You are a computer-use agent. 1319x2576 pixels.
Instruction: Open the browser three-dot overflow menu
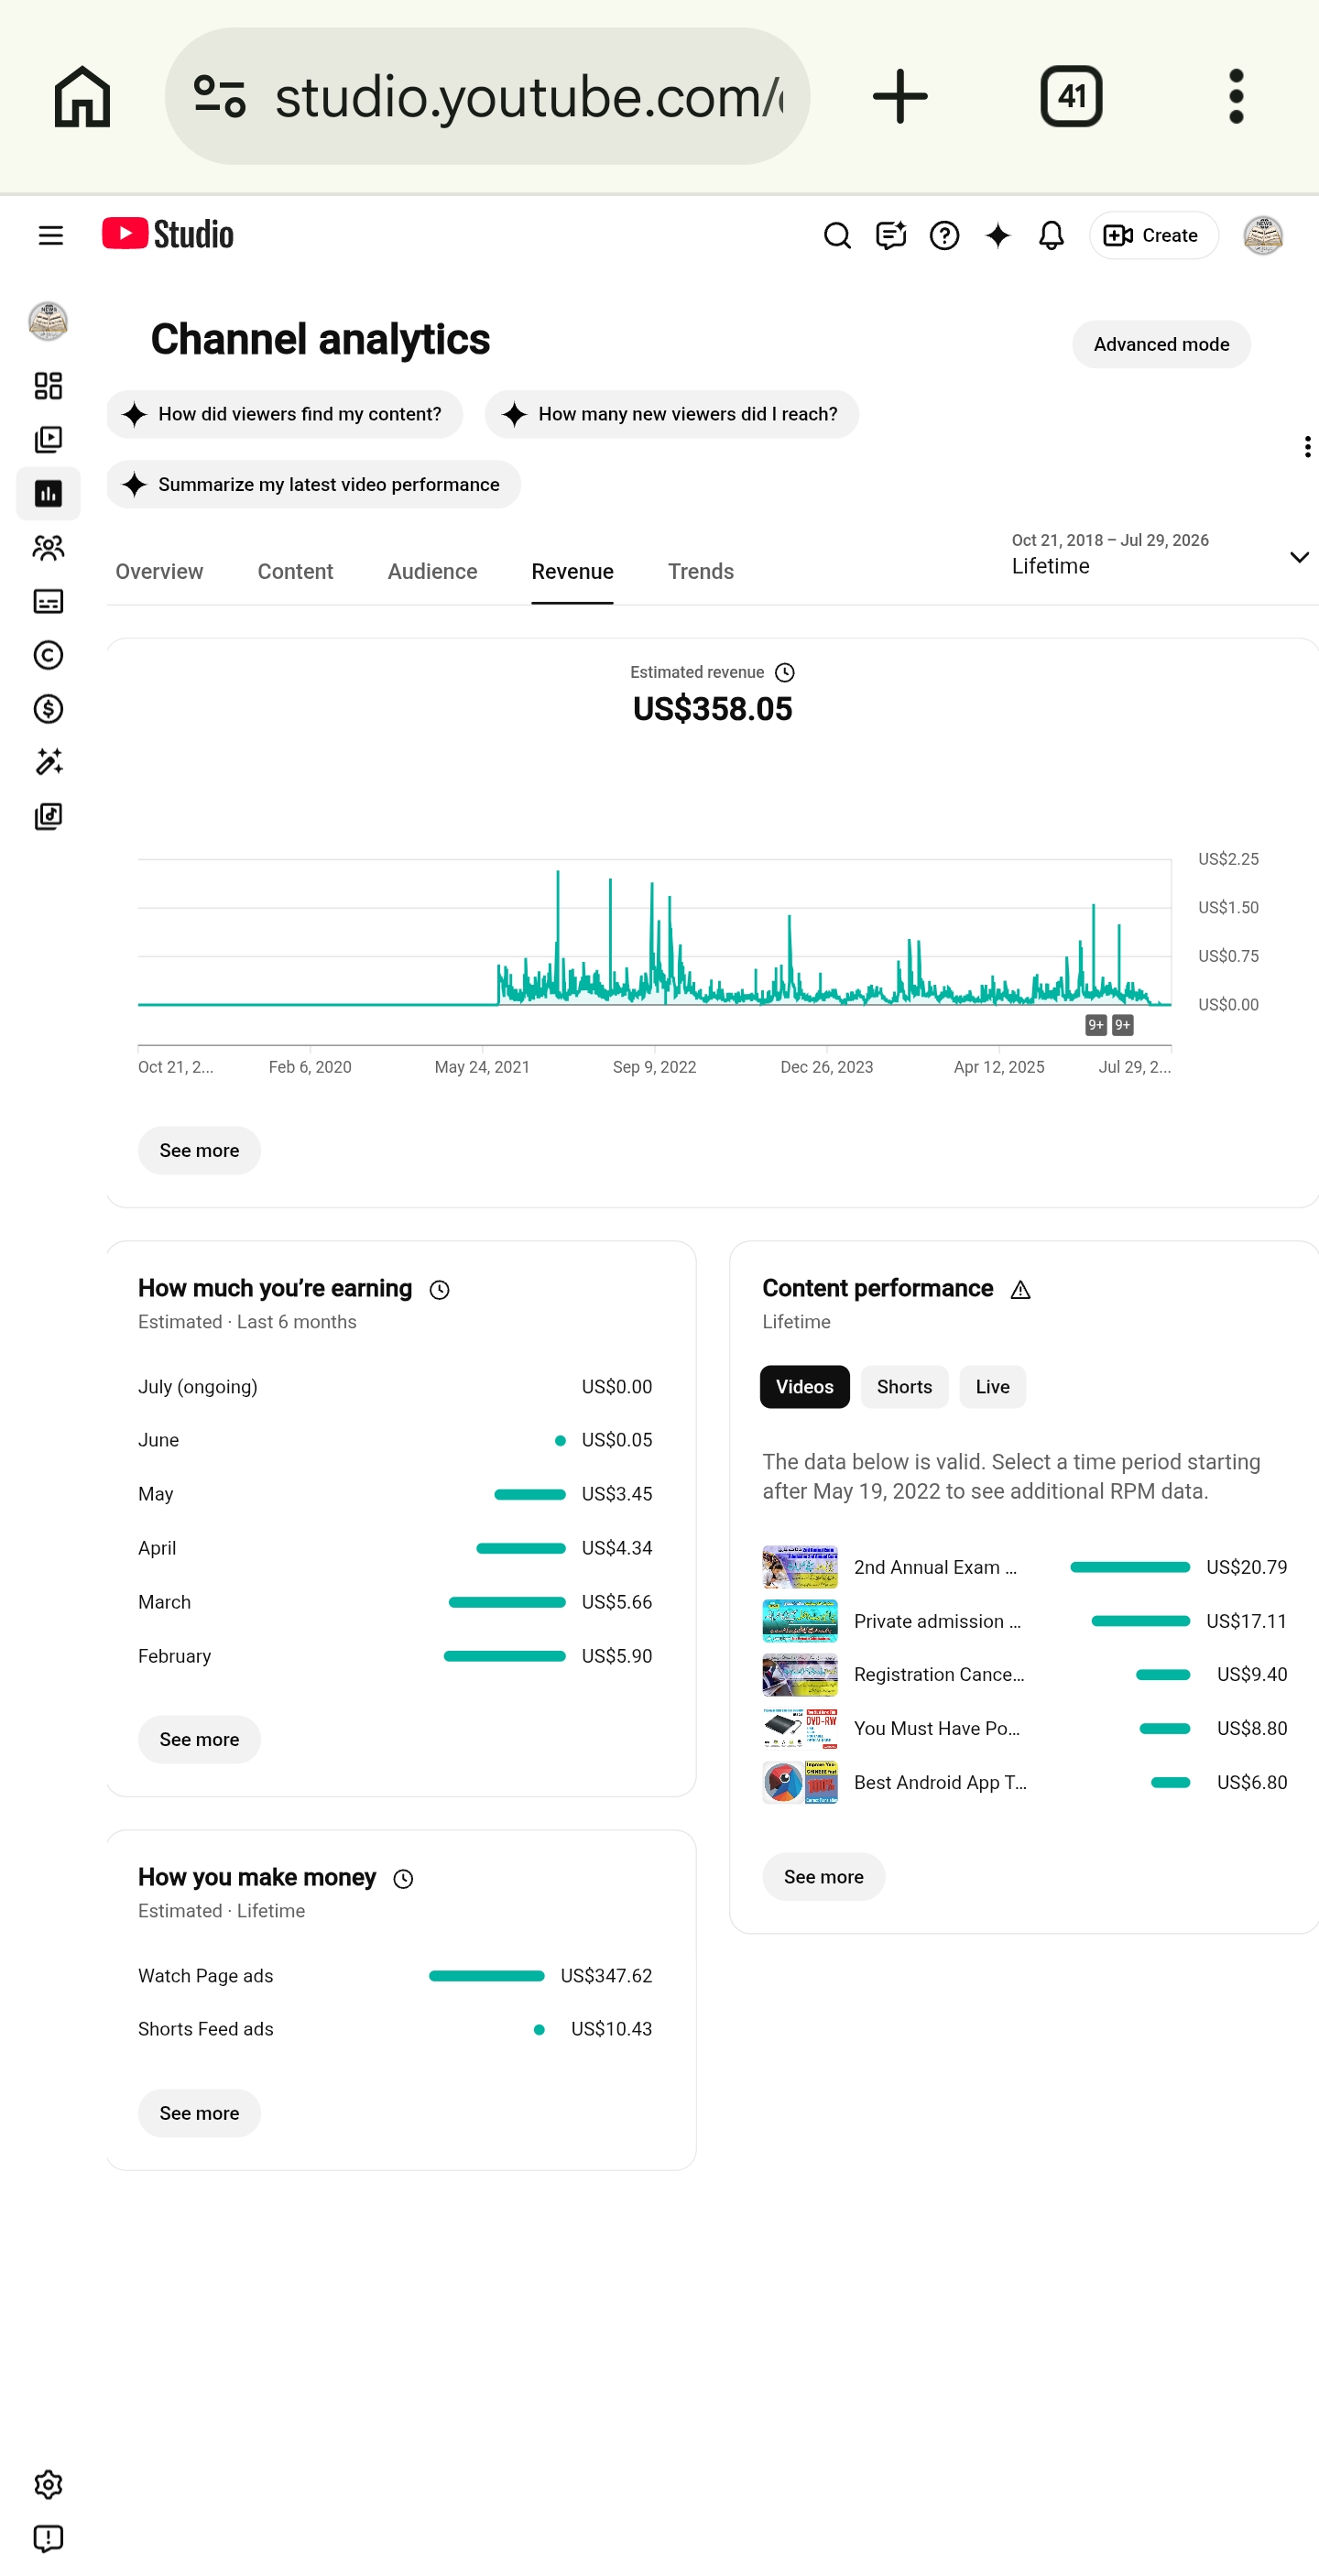pos(1236,97)
